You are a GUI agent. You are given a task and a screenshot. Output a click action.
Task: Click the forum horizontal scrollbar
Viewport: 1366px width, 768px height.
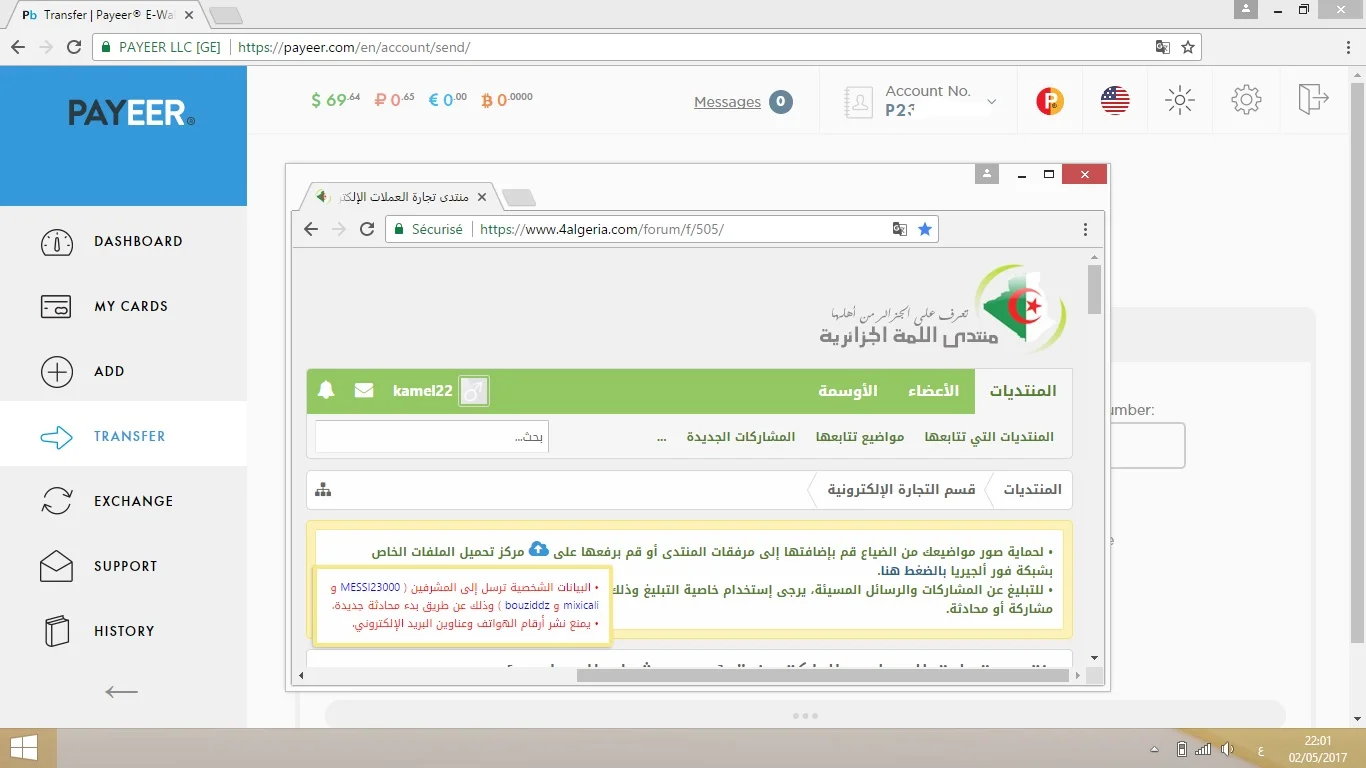(822, 676)
